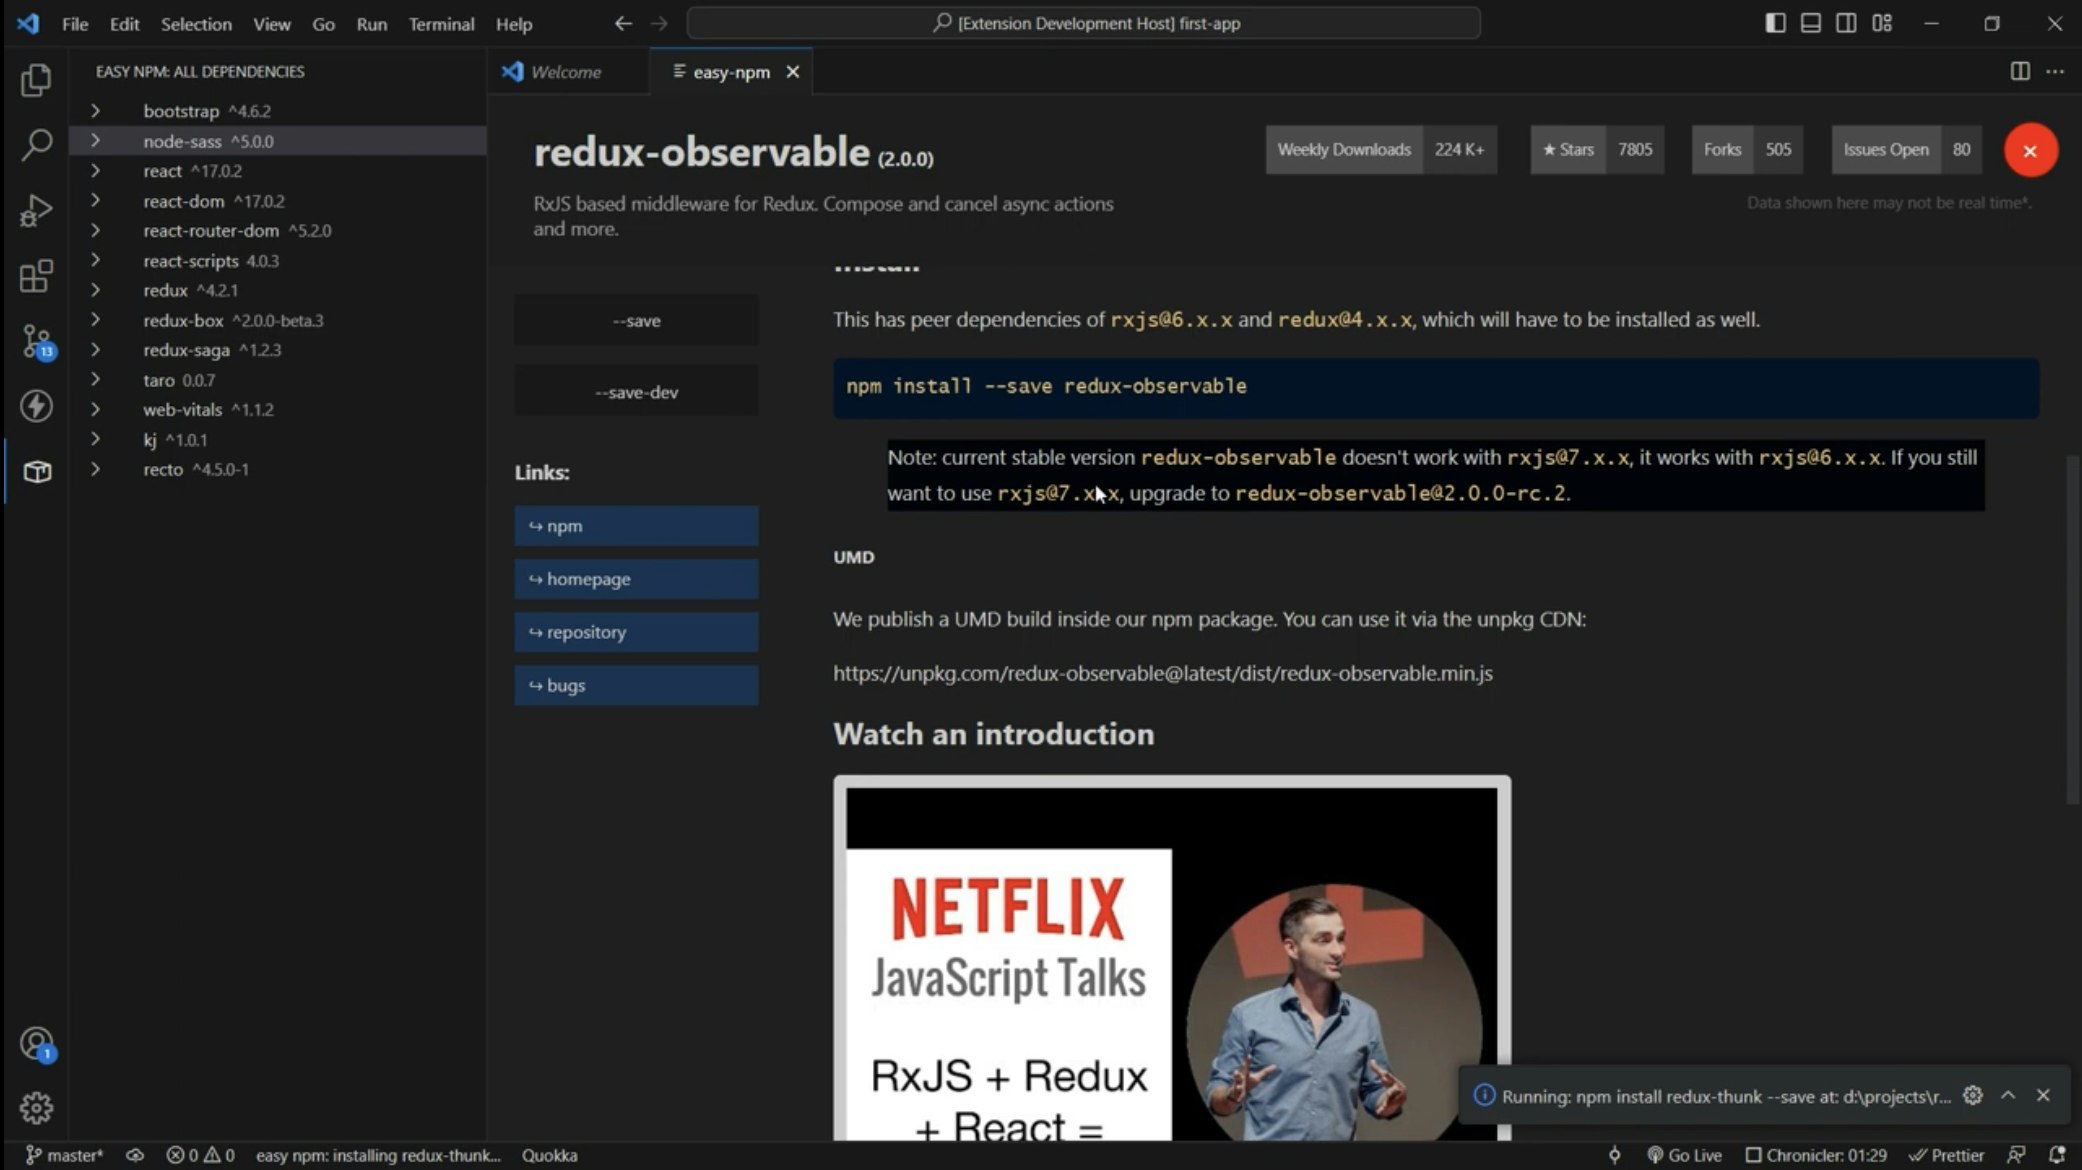Click the command center search field
This screenshot has height=1170, width=2082.
(x=1084, y=23)
